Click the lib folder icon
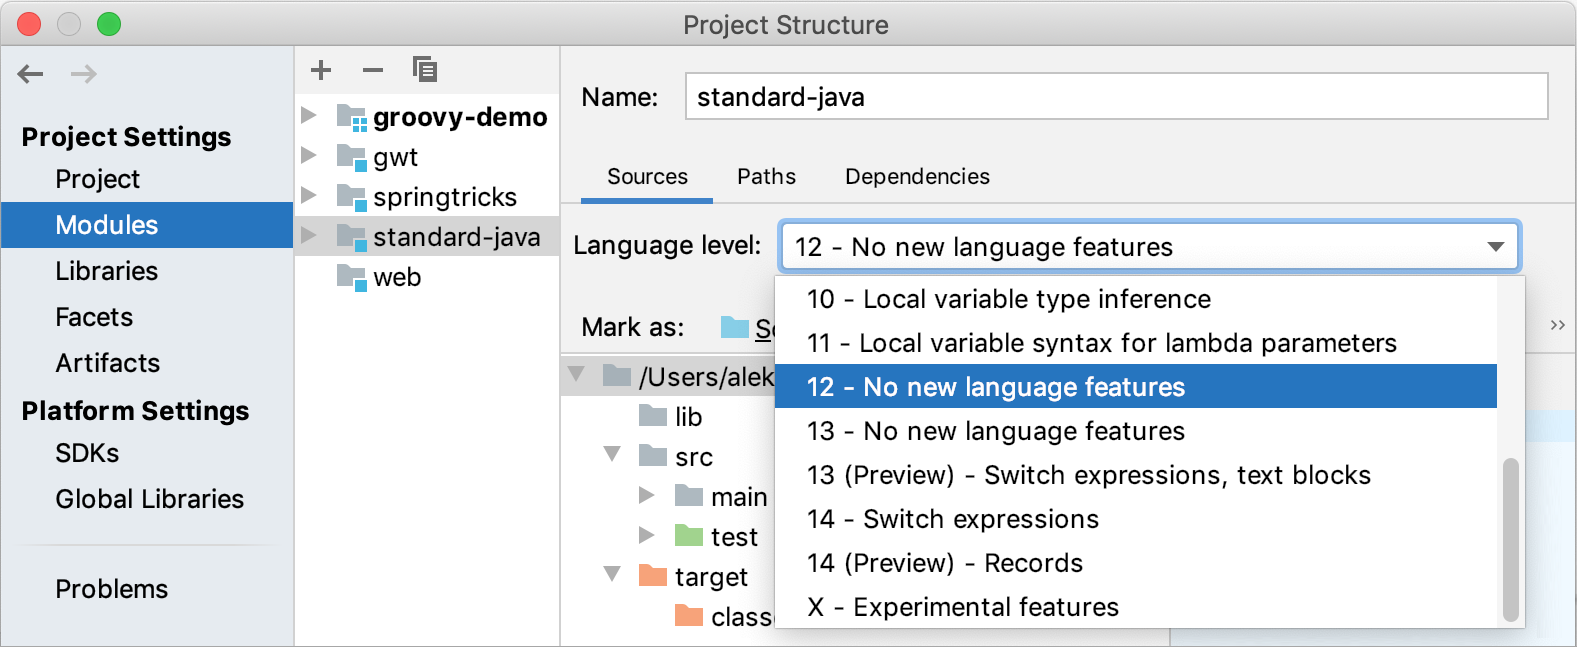 pos(653,415)
